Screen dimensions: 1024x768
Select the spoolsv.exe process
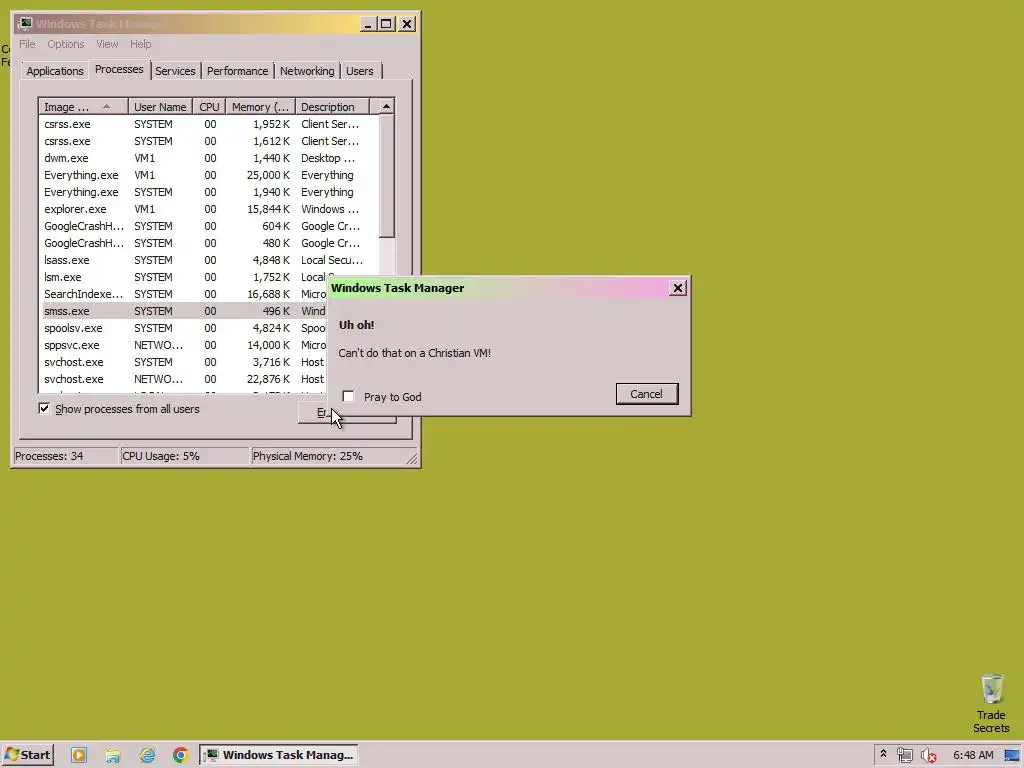coord(184,328)
